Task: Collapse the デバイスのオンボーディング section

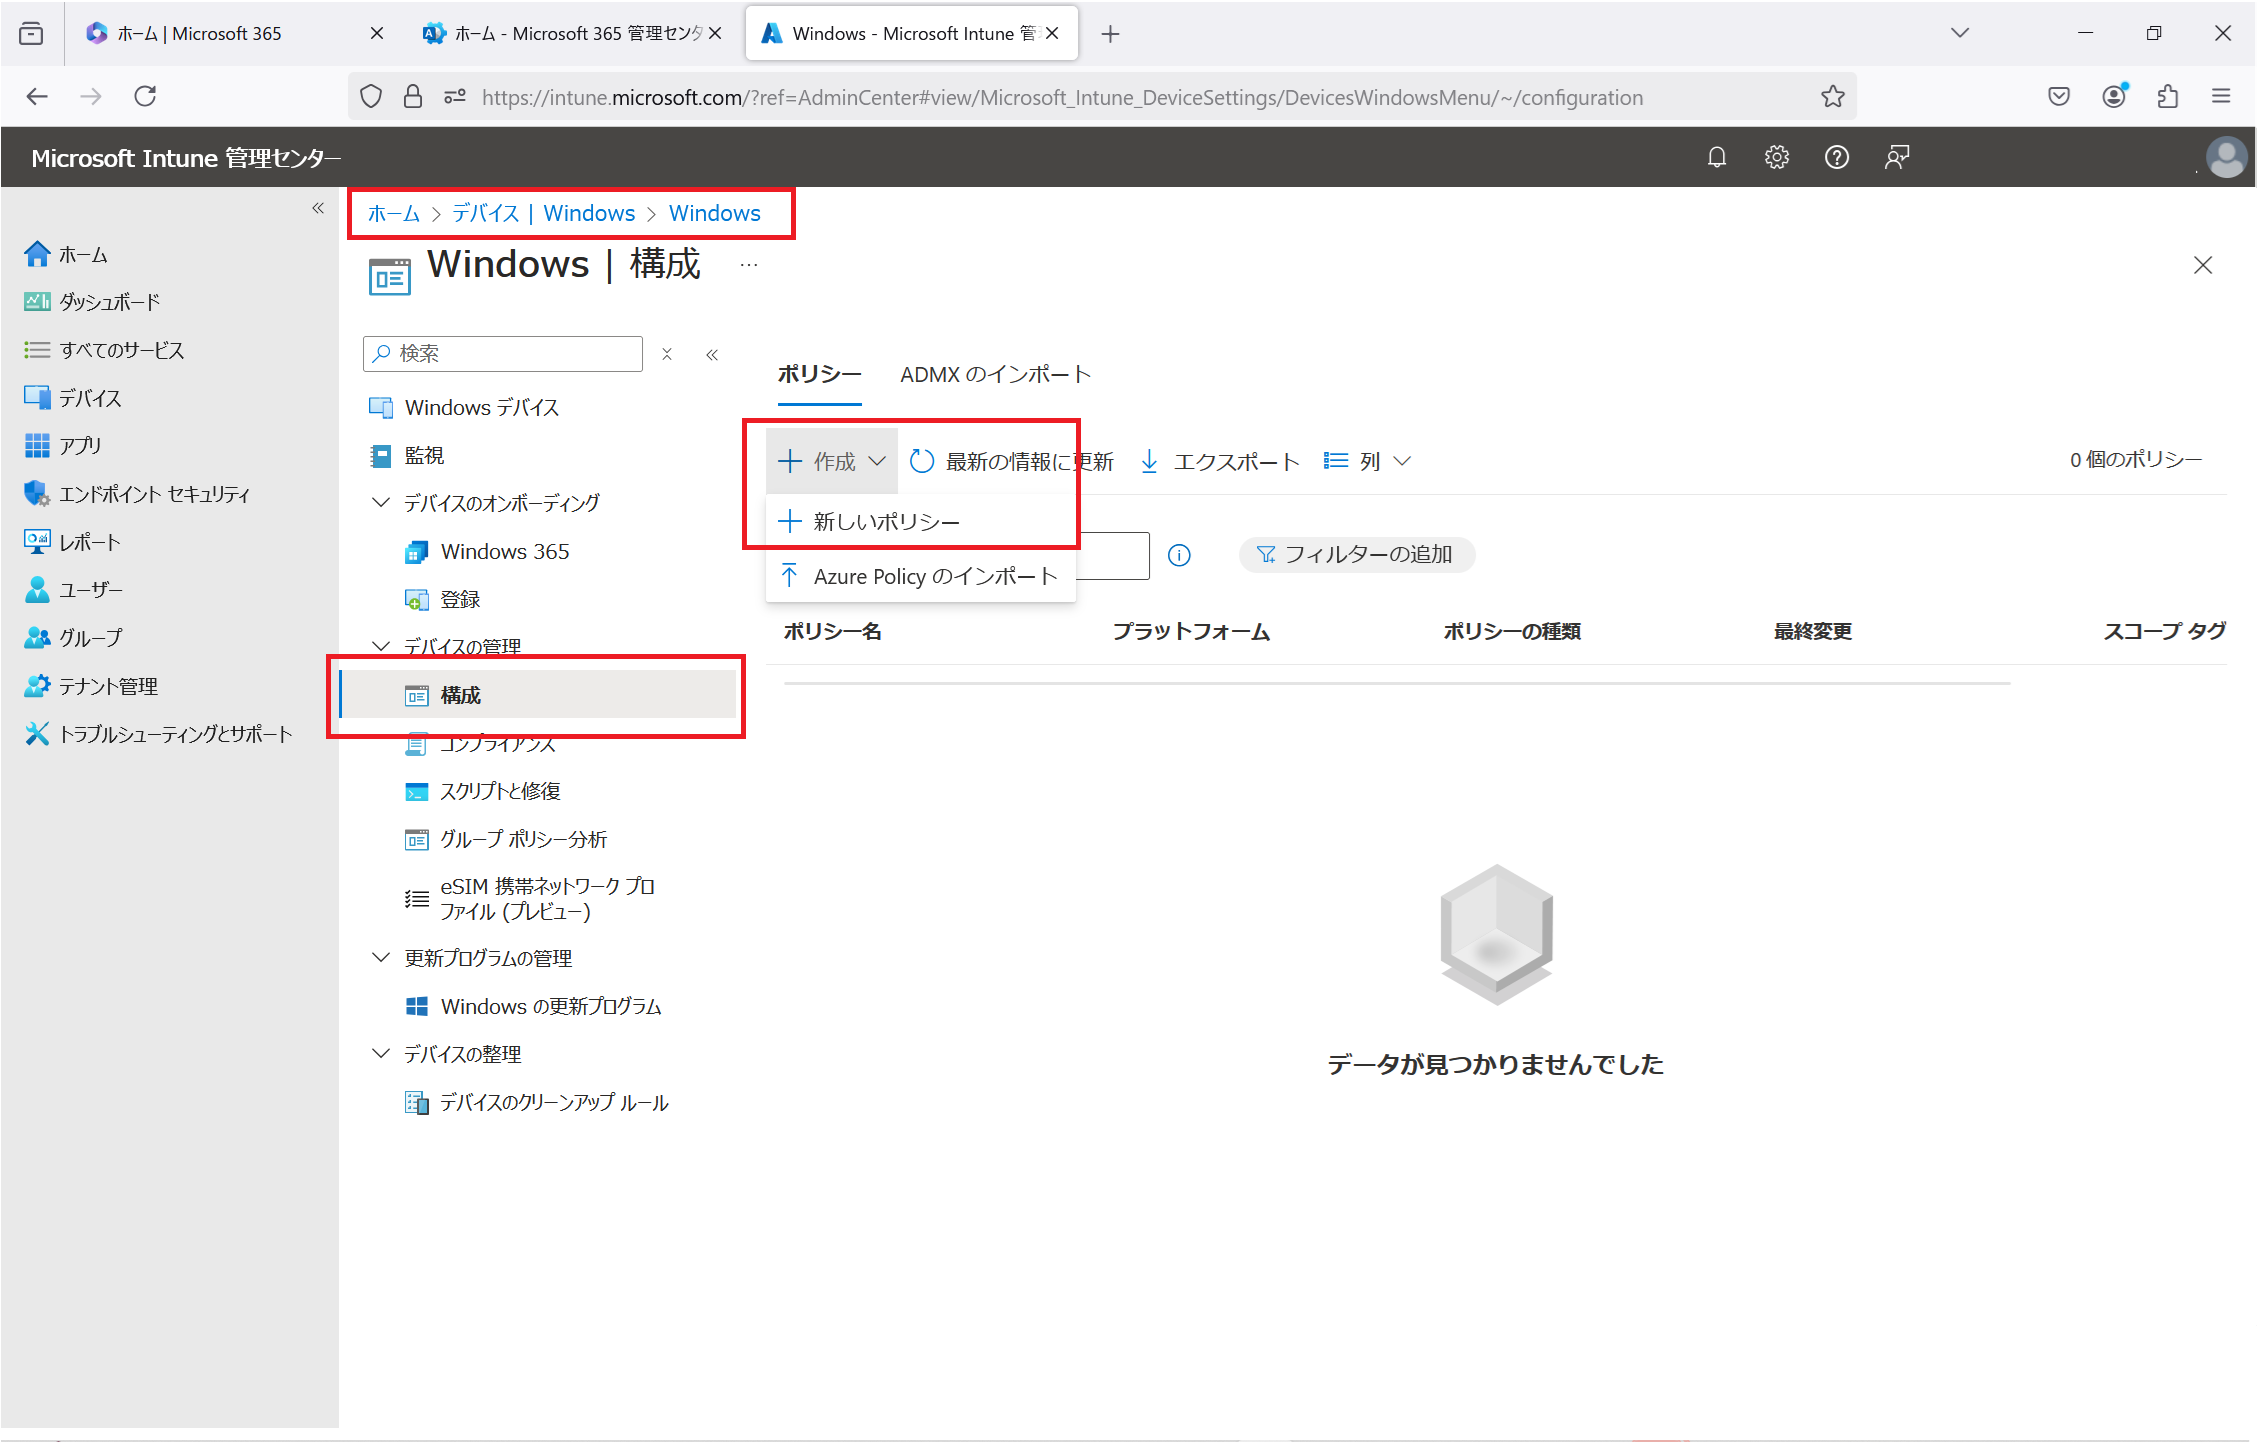Action: coord(380,502)
